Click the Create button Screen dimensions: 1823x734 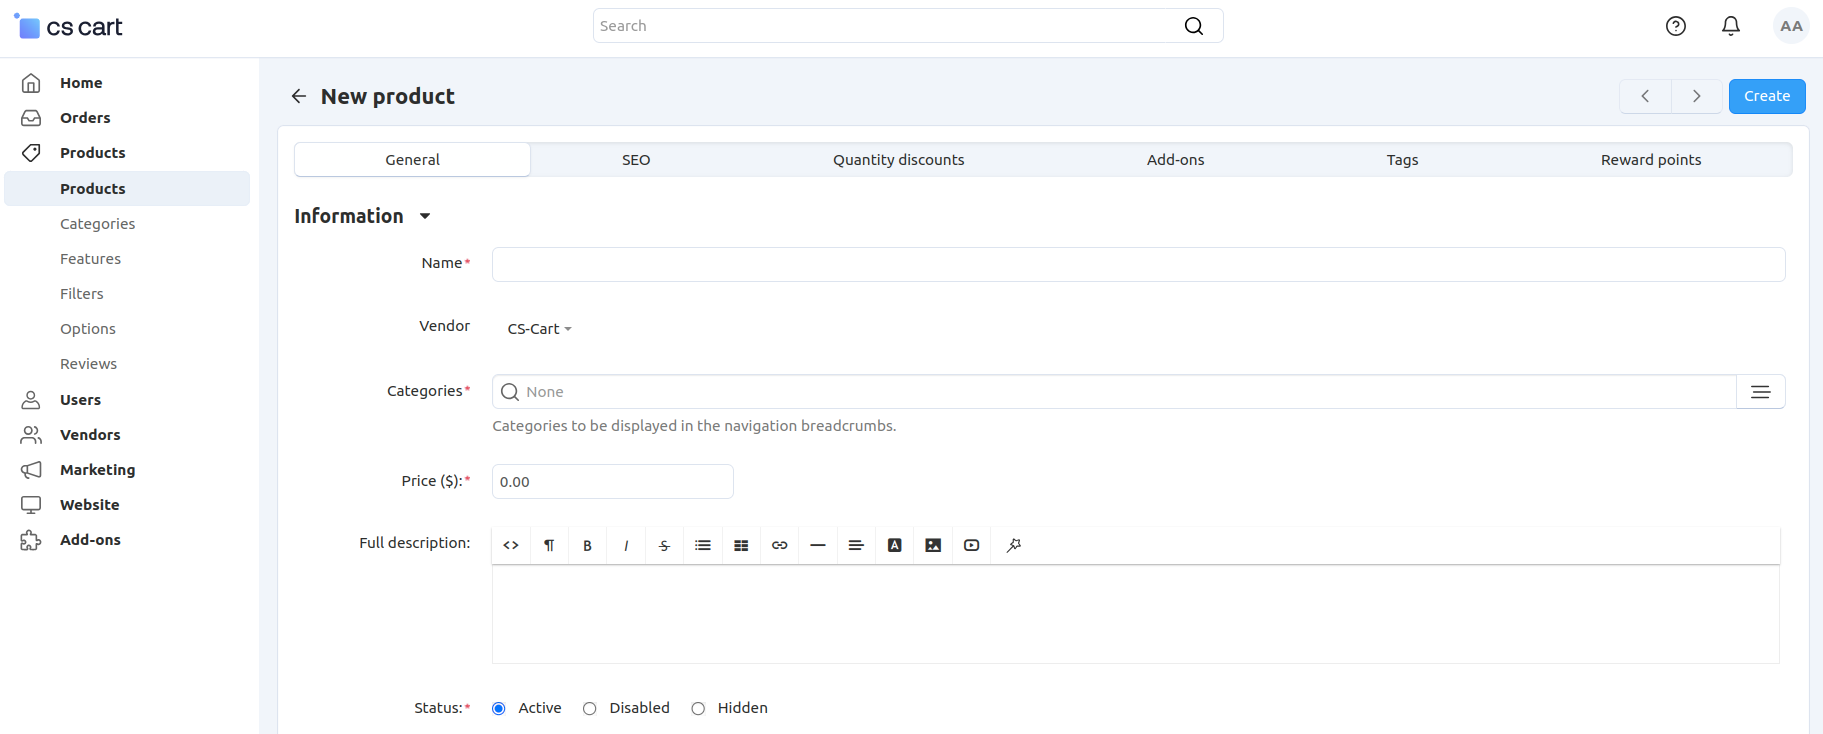pyautogui.click(x=1767, y=96)
